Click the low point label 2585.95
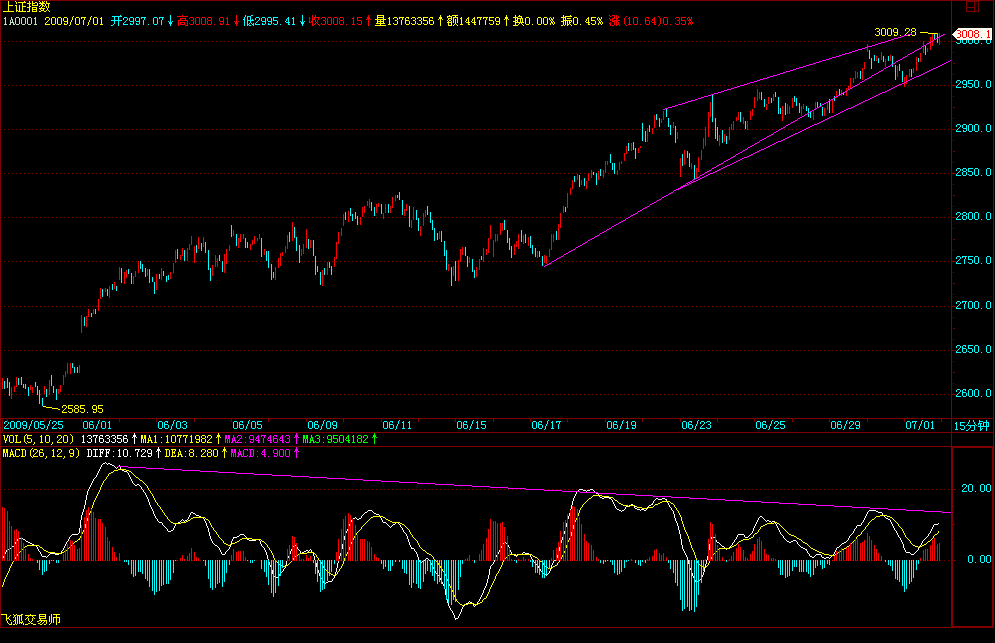The height and width of the screenshot is (643, 995). pyautogui.click(x=82, y=409)
